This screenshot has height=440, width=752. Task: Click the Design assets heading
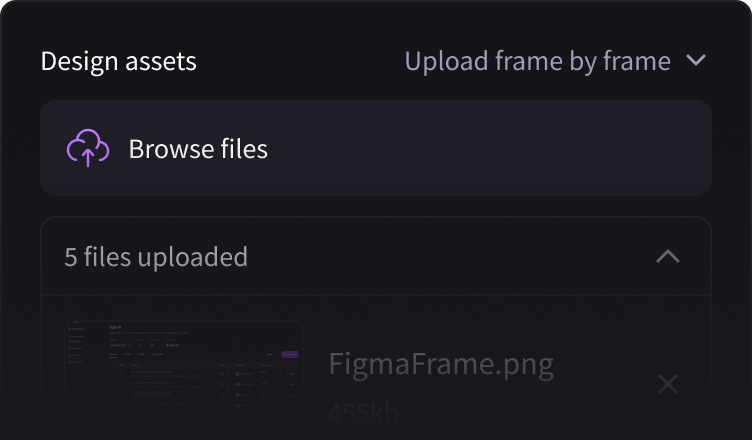point(118,61)
